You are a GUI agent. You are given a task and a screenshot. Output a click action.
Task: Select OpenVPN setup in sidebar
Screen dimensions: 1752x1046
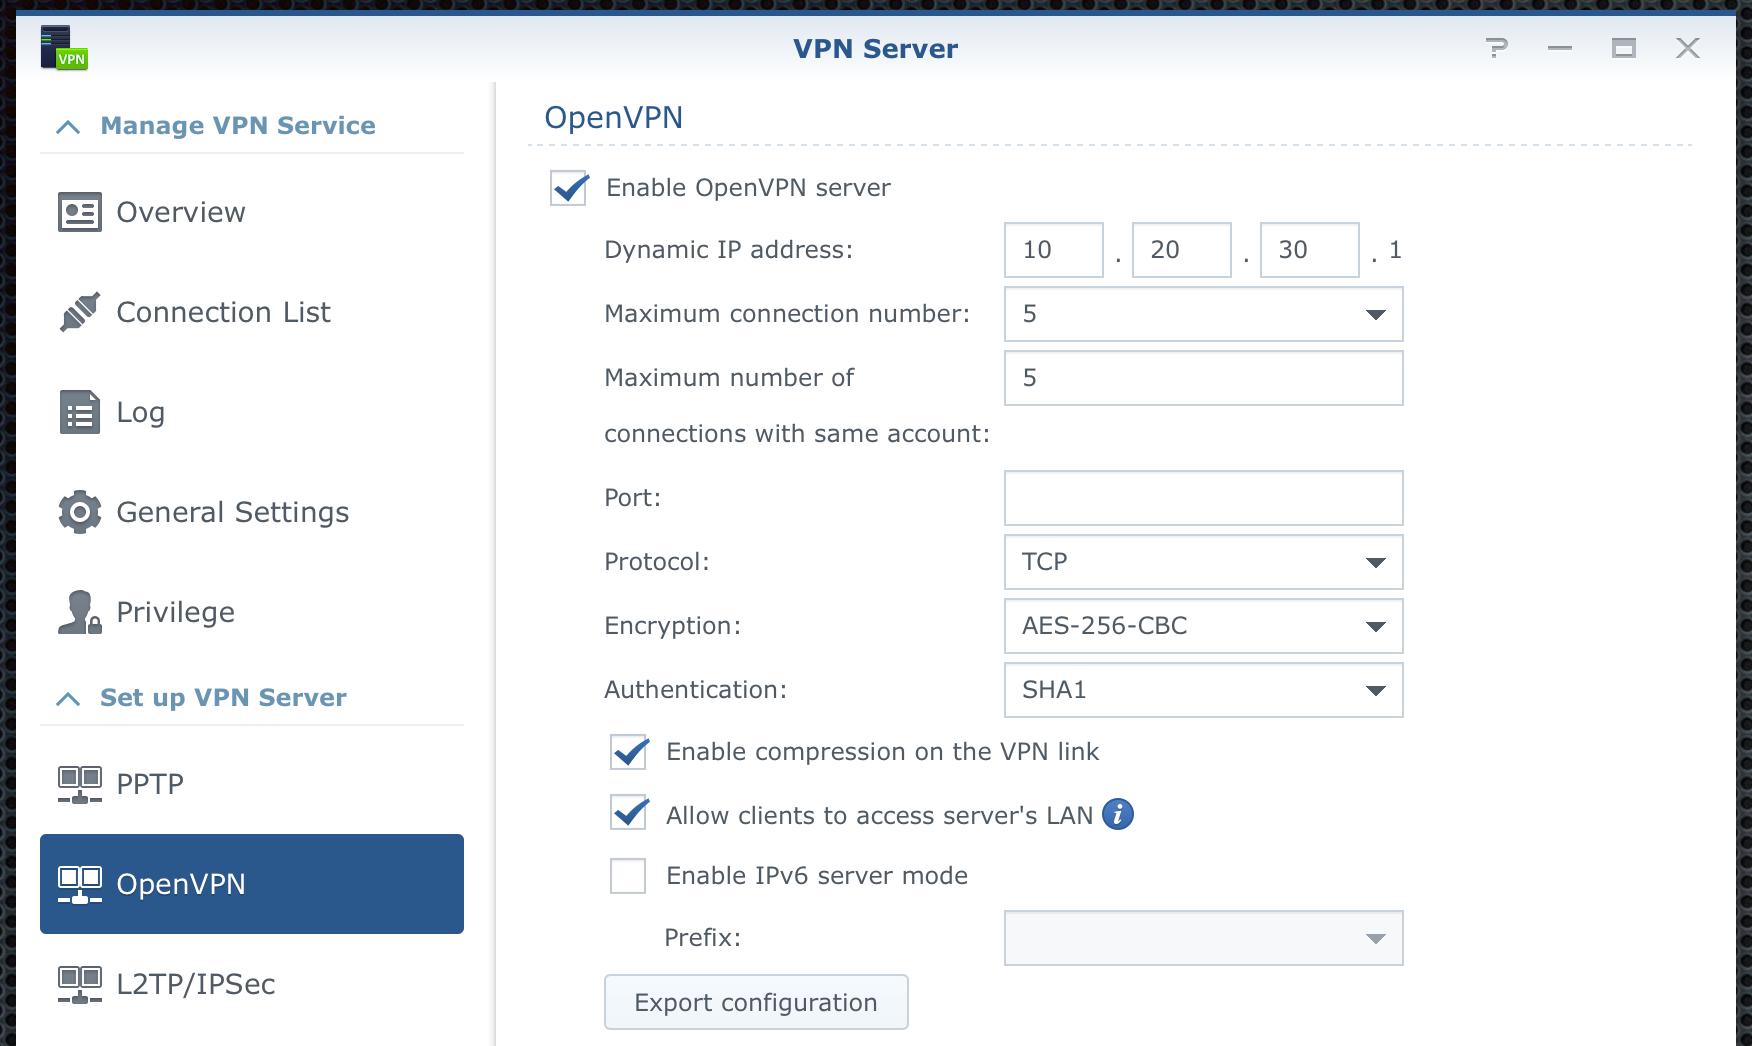pyautogui.click(x=252, y=884)
